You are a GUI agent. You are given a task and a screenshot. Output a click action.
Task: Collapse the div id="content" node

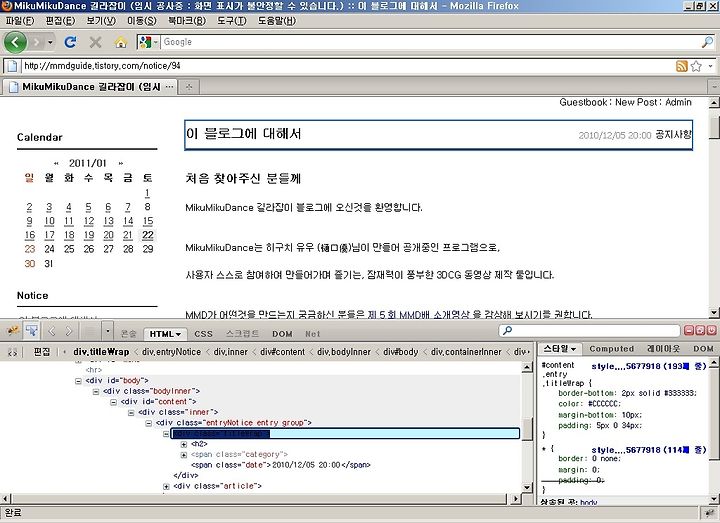[x=113, y=402]
